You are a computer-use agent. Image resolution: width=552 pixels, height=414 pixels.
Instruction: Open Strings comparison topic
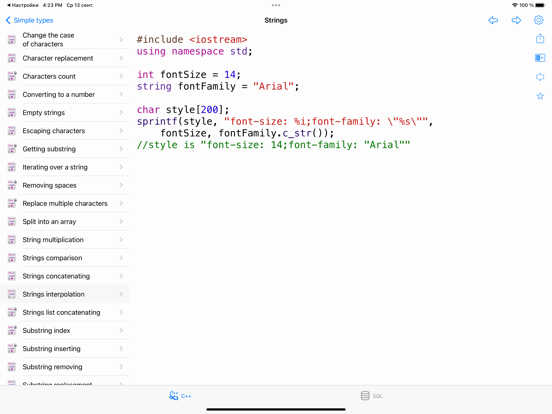point(65,258)
